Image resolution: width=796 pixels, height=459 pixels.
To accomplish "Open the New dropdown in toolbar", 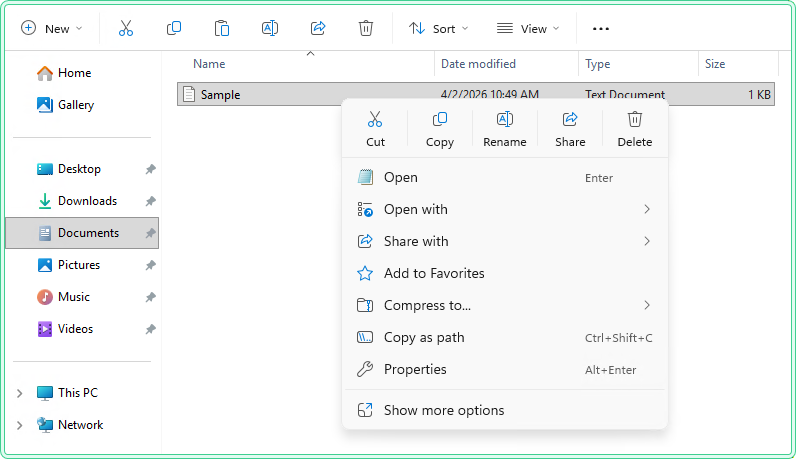I will pyautogui.click(x=52, y=28).
